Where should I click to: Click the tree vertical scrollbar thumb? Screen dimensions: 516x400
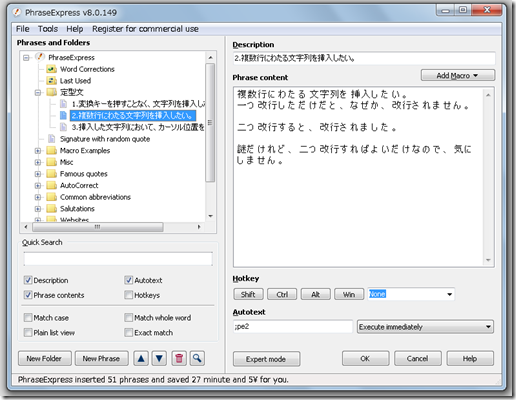210,123
